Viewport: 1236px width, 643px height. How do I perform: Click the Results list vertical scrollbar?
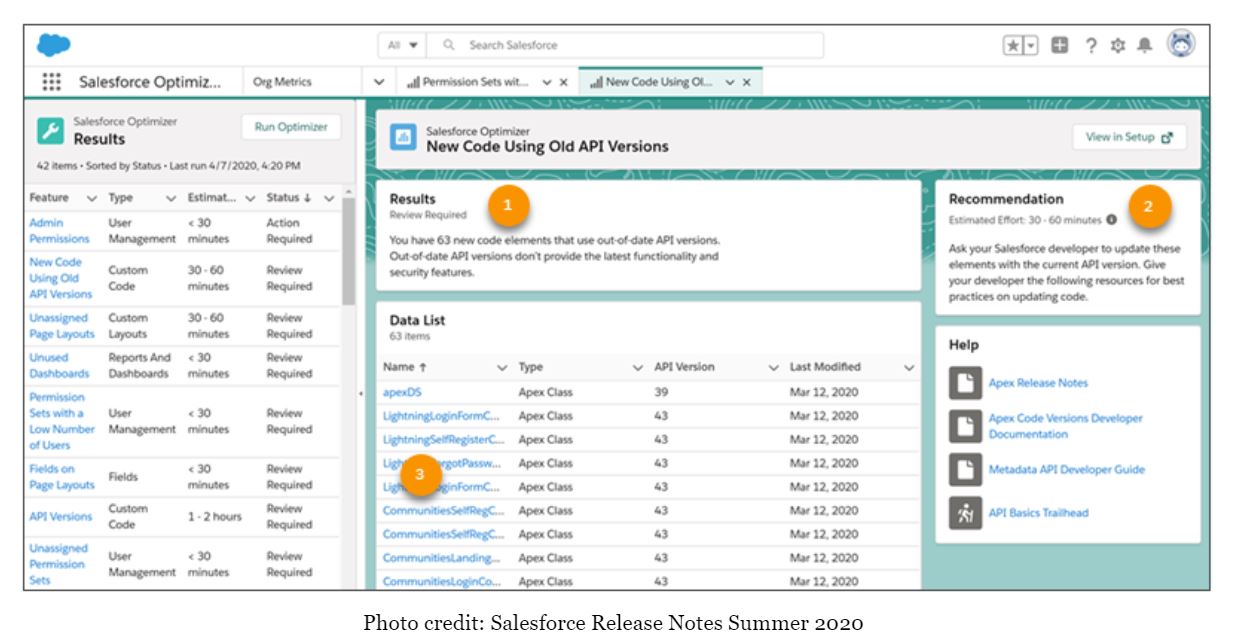[348, 250]
